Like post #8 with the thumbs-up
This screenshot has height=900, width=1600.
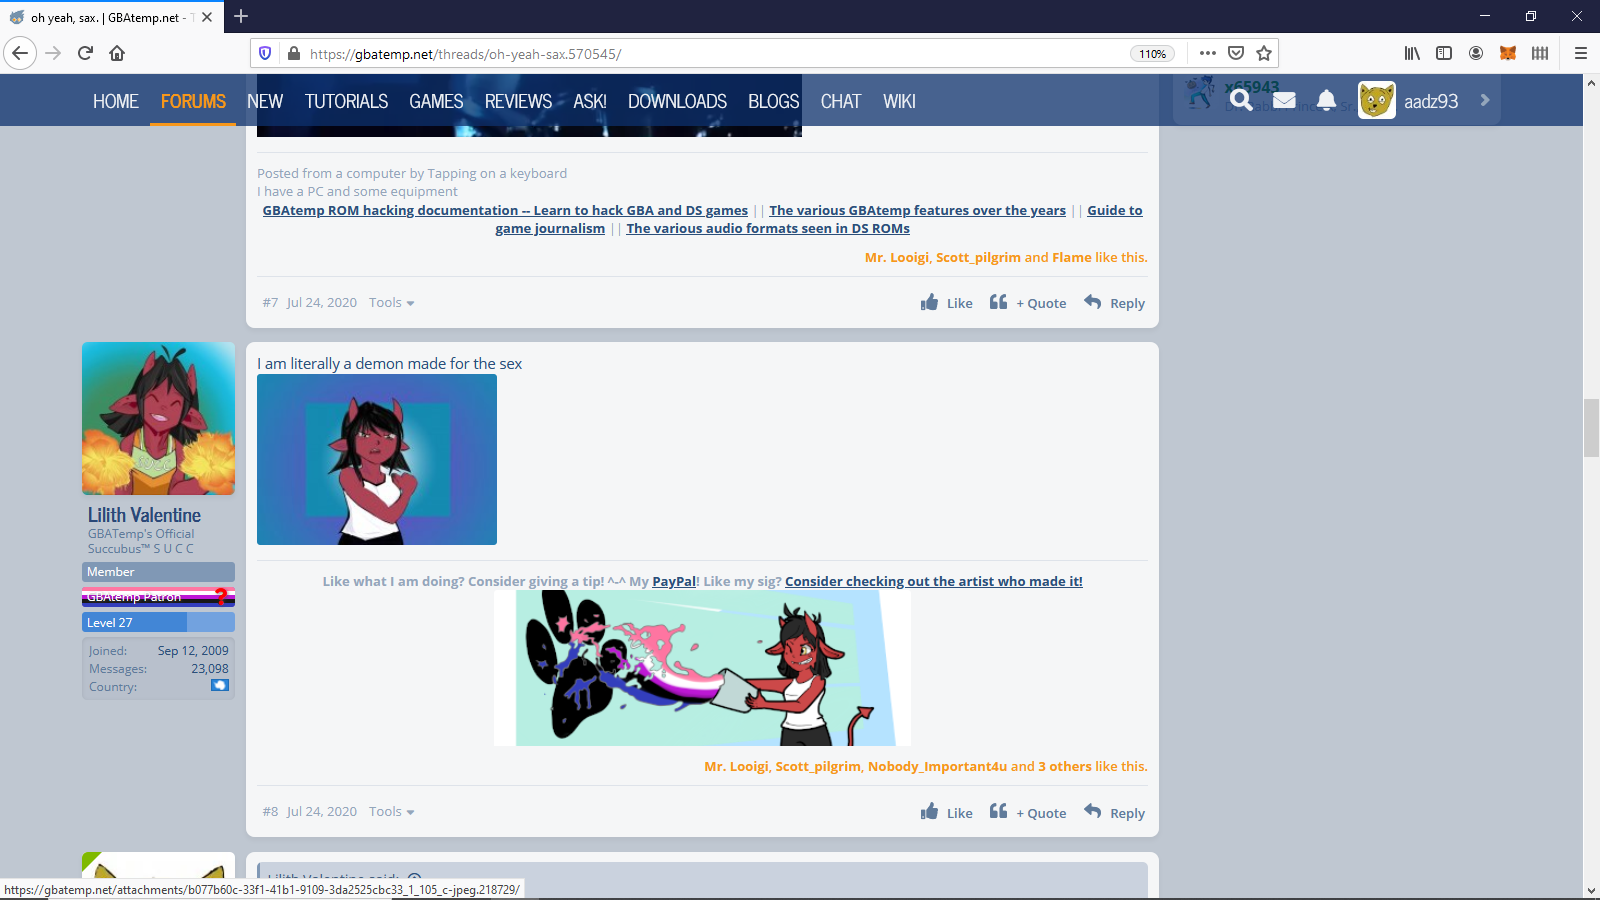click(946, 813)
